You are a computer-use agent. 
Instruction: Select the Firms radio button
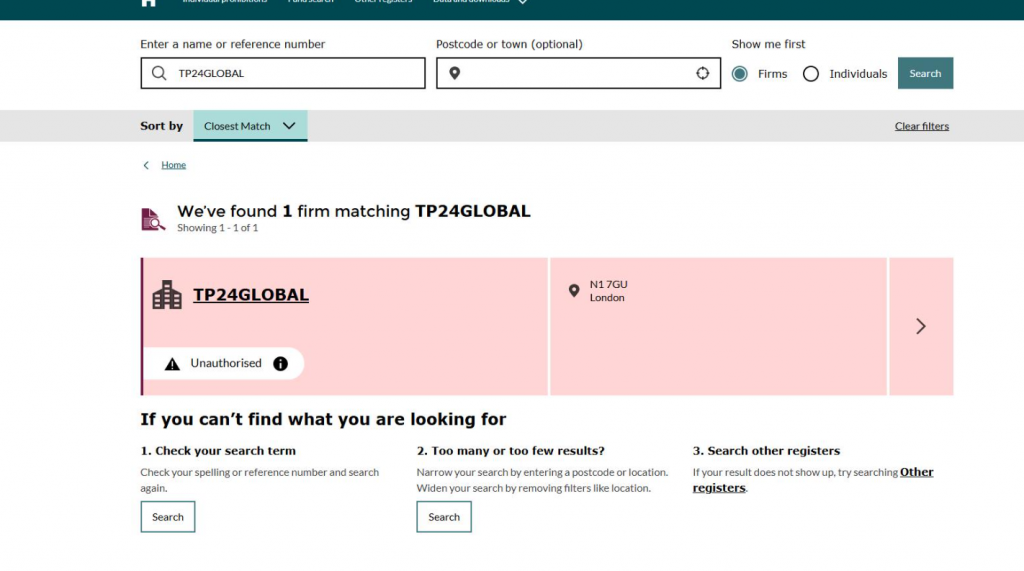pyautogui.click(x=739, y=74)
